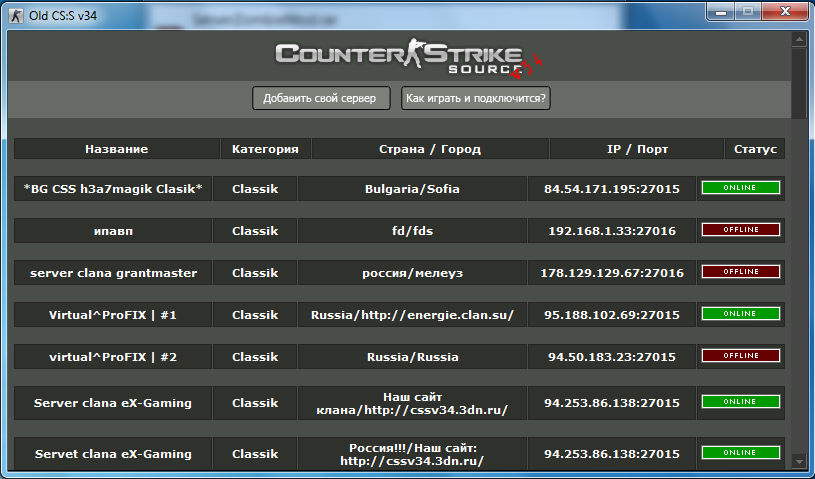The width and height of the screenshot is (815, 479).
Task: Click ONLINE status badge for BG CSS h3a7magik
Action: [x=741, y=188]
